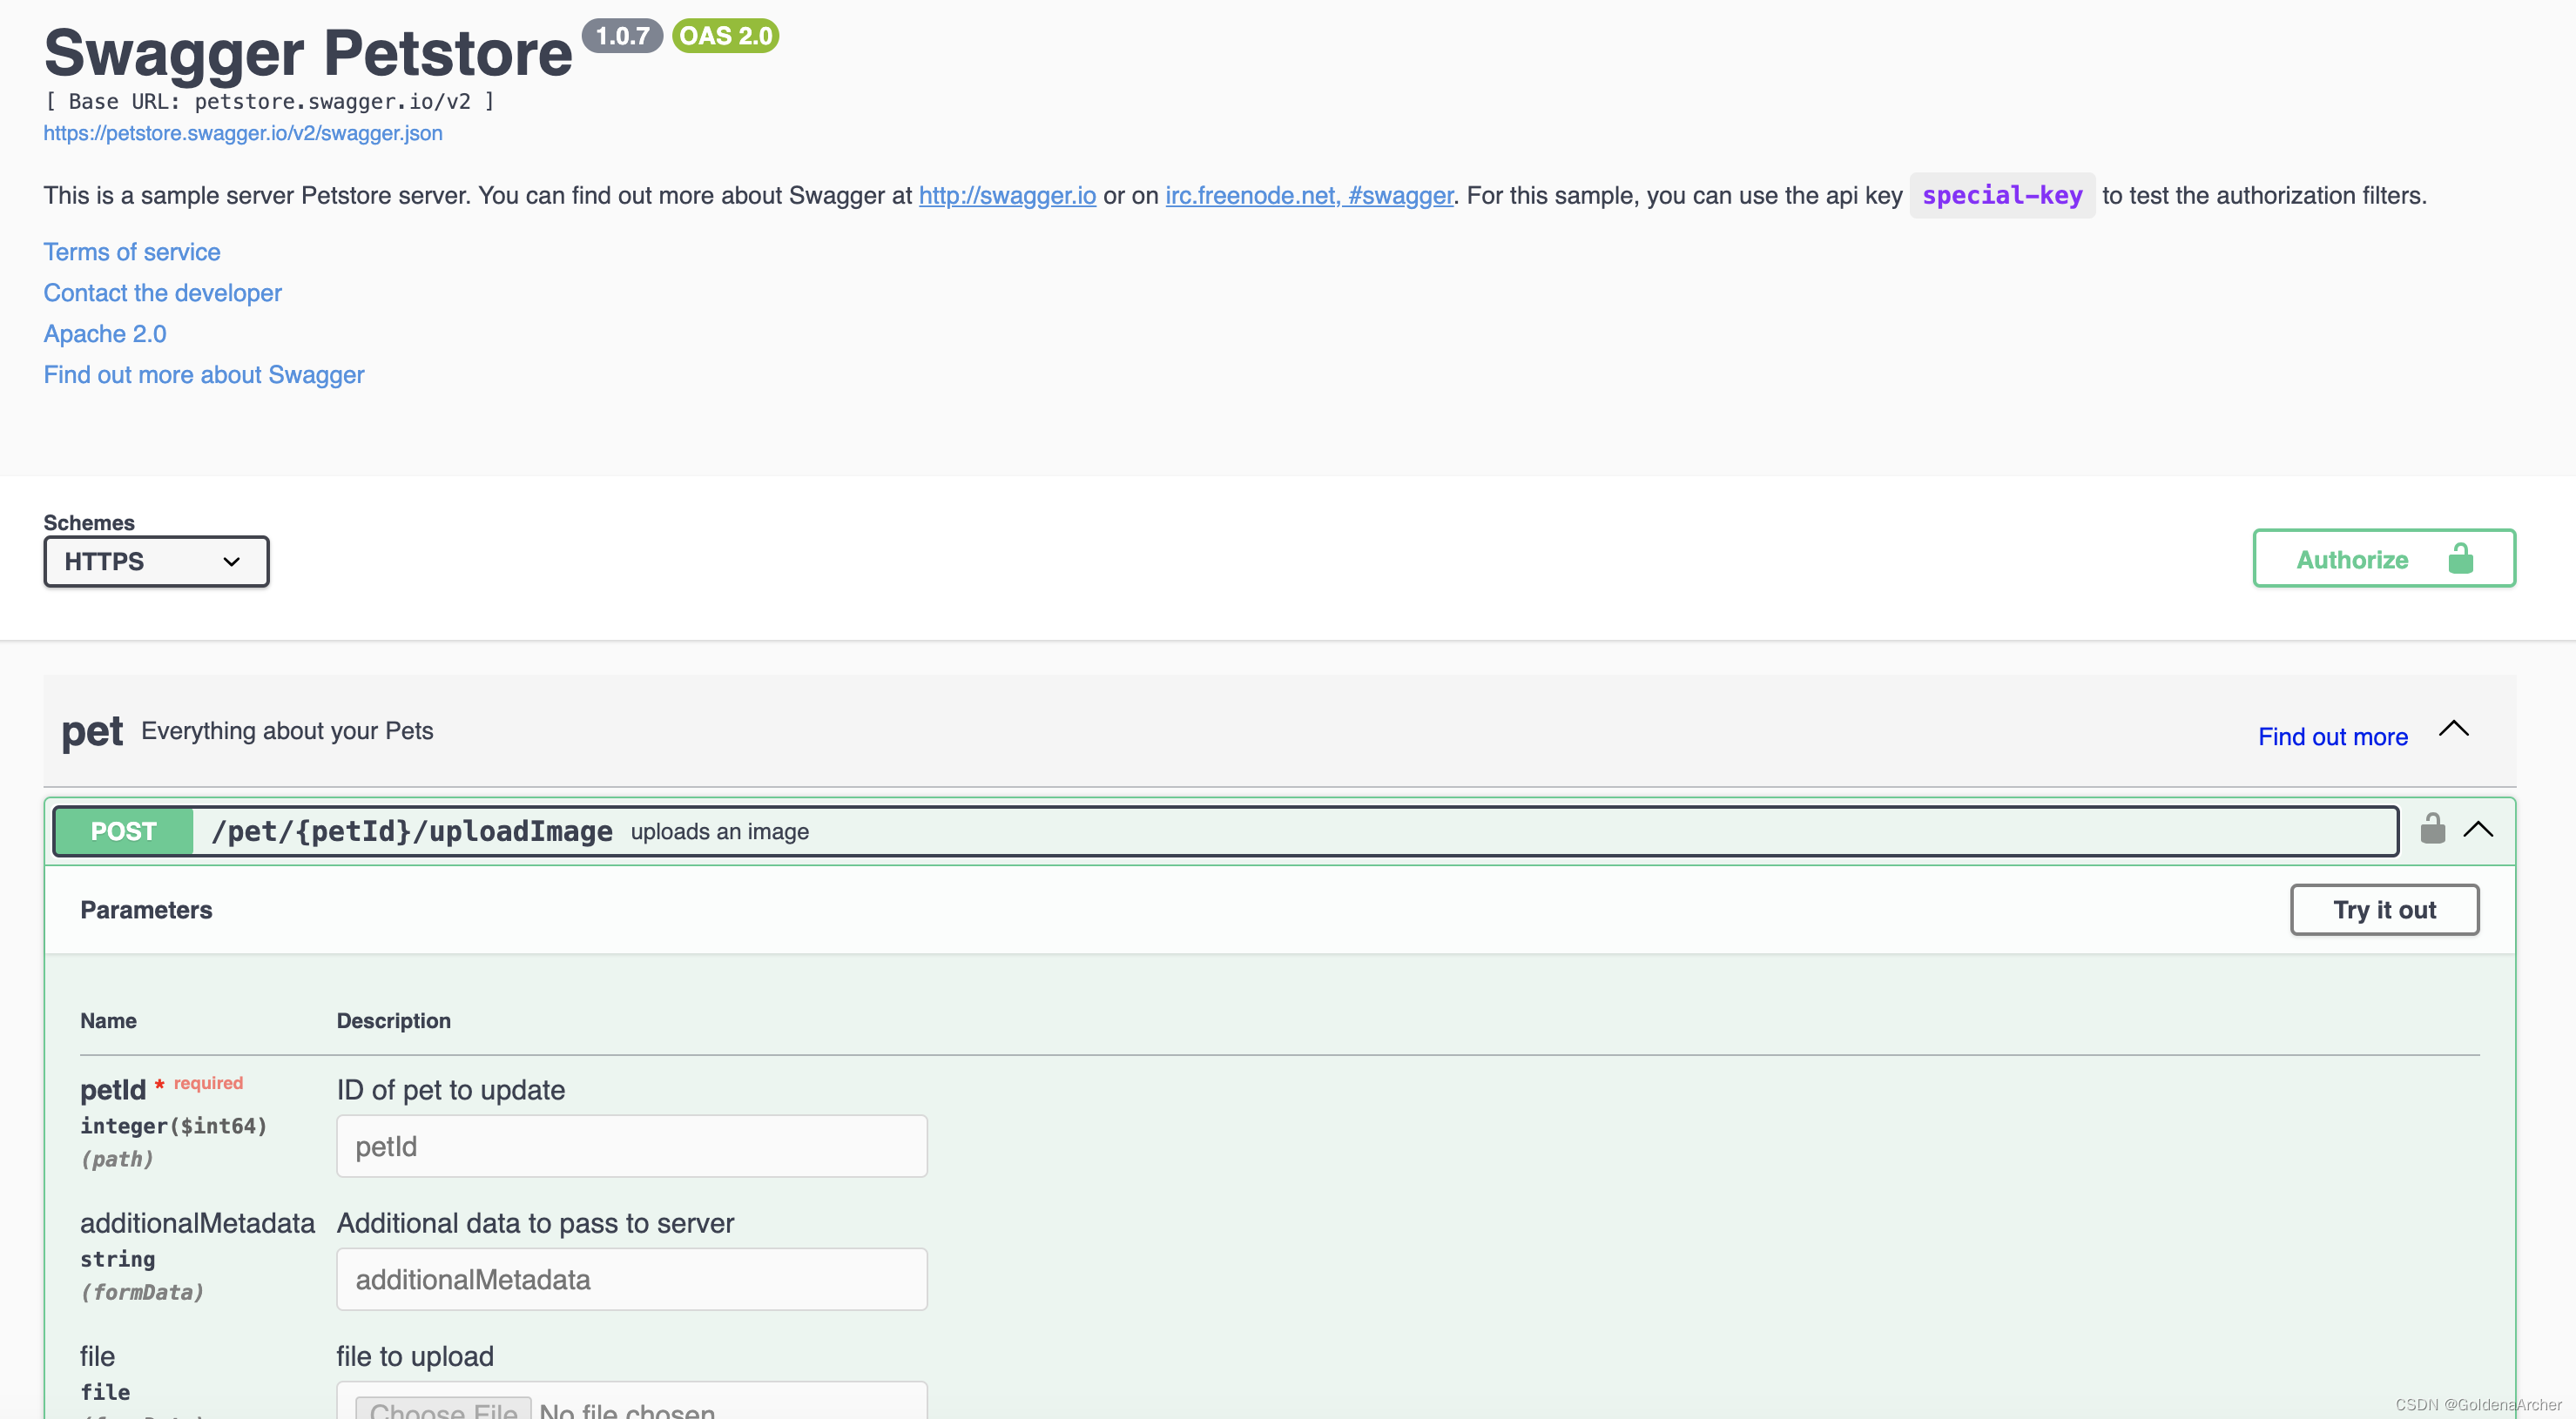This screenshot has height=1419, width=2576.
Task: Click Contact the developer link
Action: [162, 293]
